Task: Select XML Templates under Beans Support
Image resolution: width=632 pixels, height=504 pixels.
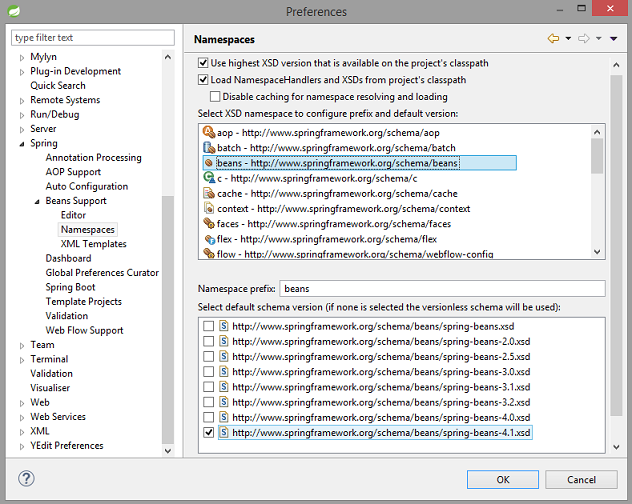Action: pos(94,244)
